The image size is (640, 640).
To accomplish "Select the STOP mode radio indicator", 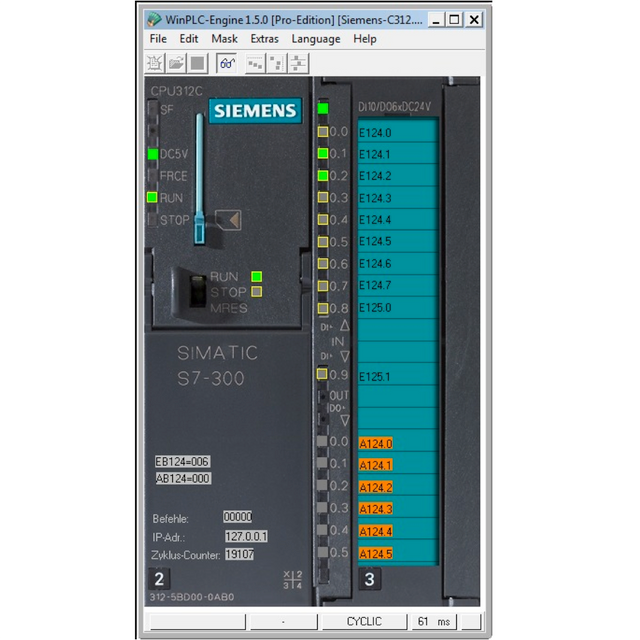I will click(257, 292).
